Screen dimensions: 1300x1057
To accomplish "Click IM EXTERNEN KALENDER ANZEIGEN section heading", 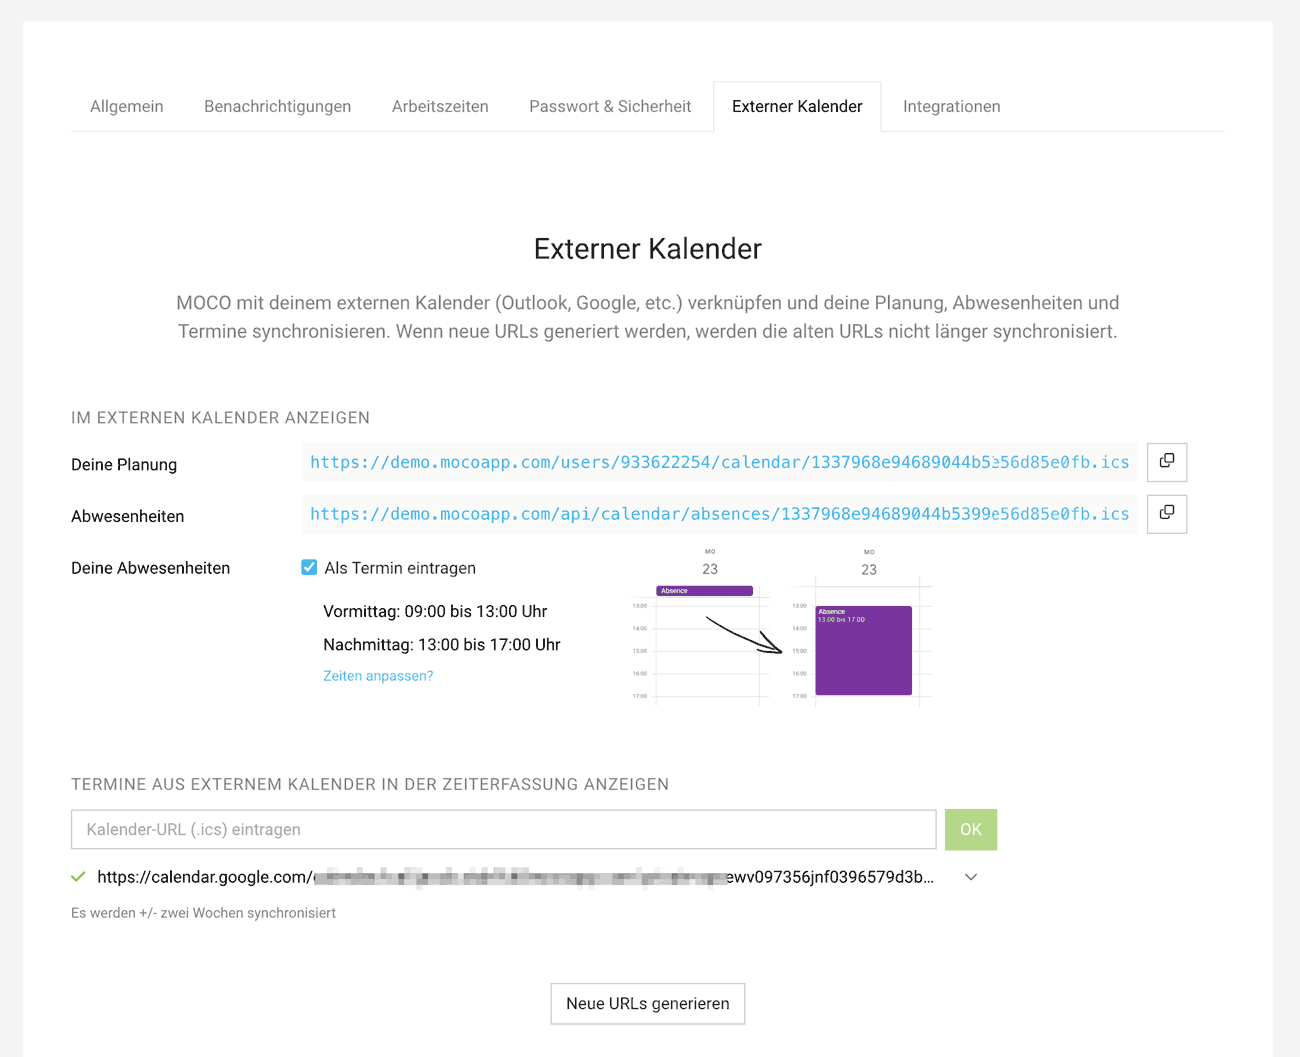I will tap(220, 418).
